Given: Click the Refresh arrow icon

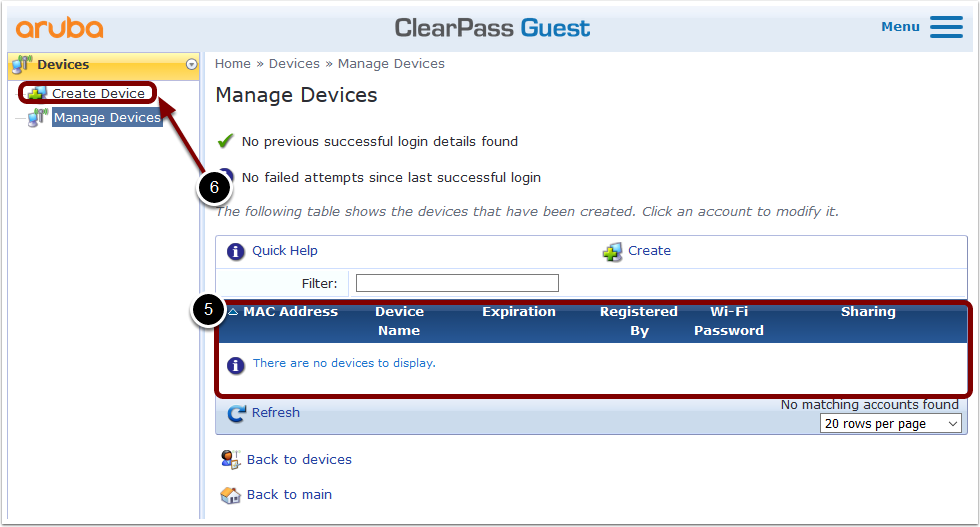Looking at the screenshot, I should (236, 413).
